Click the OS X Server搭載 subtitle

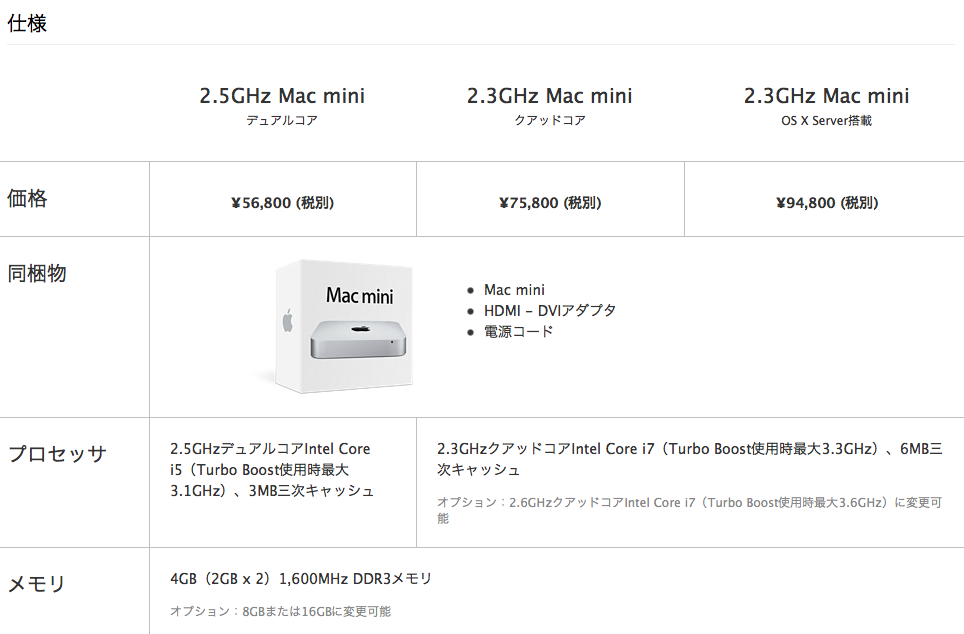click(x=826, y=120)
